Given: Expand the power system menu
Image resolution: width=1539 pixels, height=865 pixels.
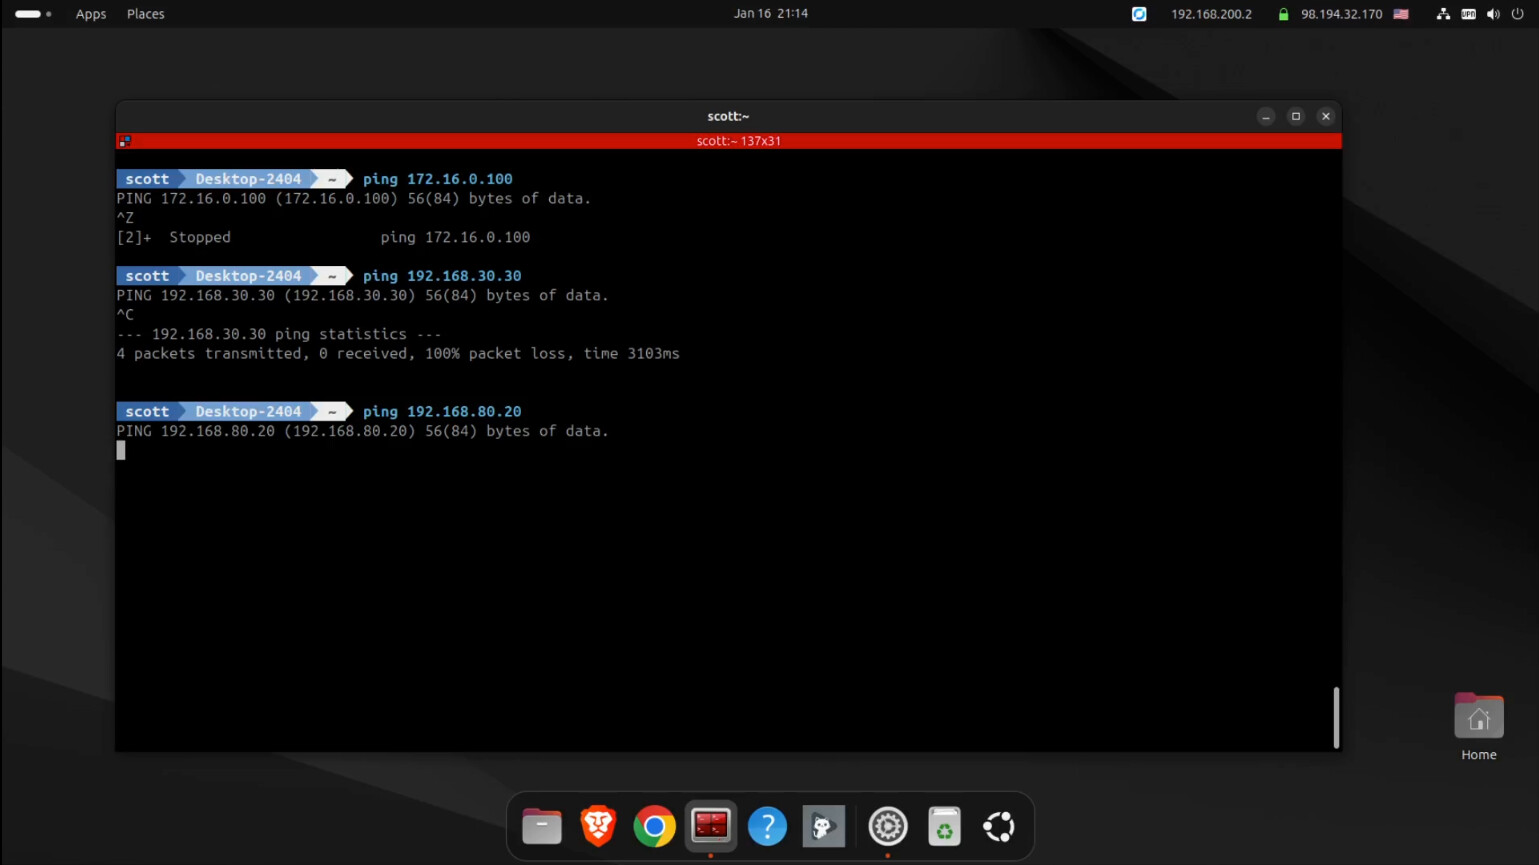Looking at the screenshot, I should (x=1517, y=14).
